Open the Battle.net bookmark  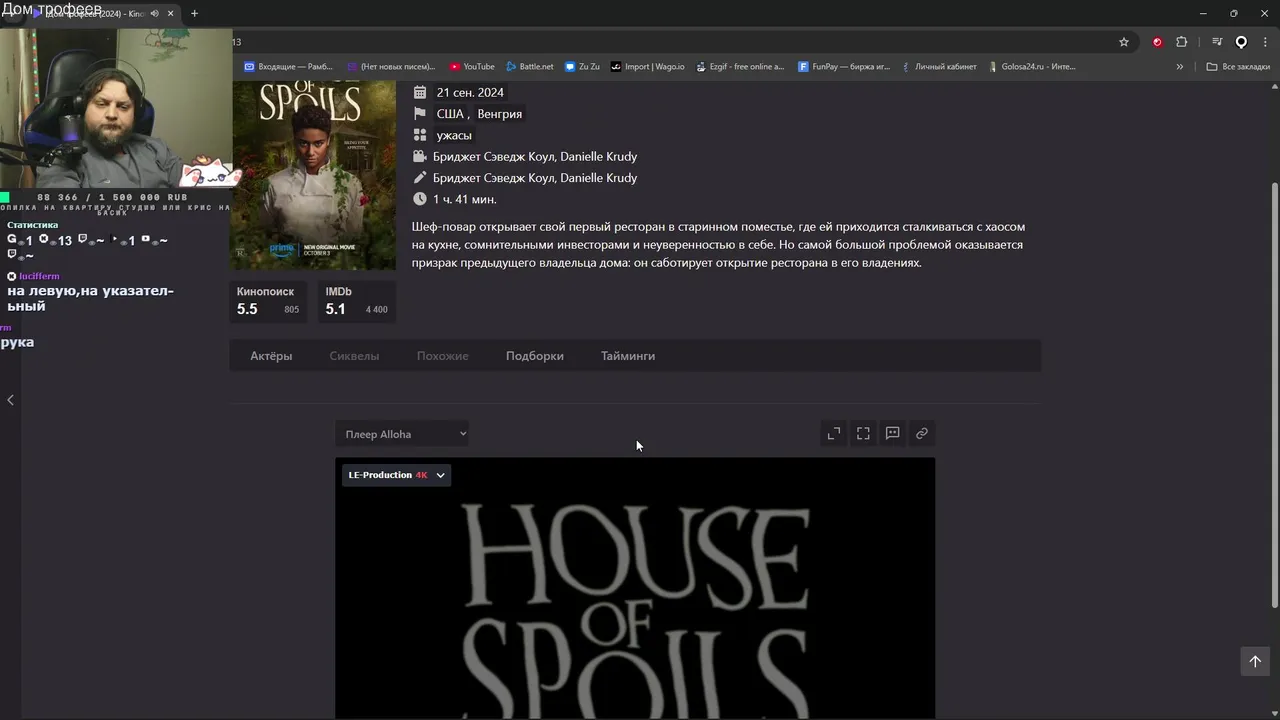[x=529, y=67]
